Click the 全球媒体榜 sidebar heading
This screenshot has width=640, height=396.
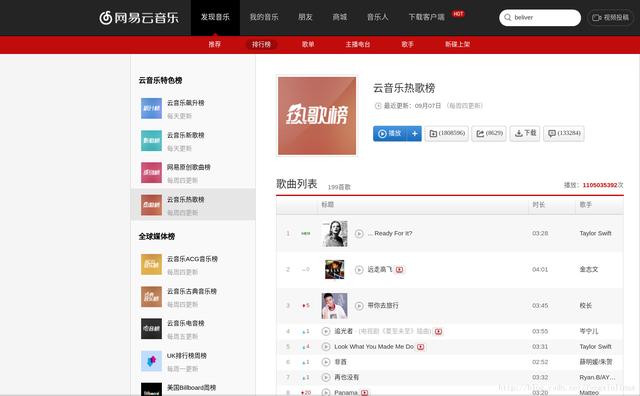tap(157, 236)
